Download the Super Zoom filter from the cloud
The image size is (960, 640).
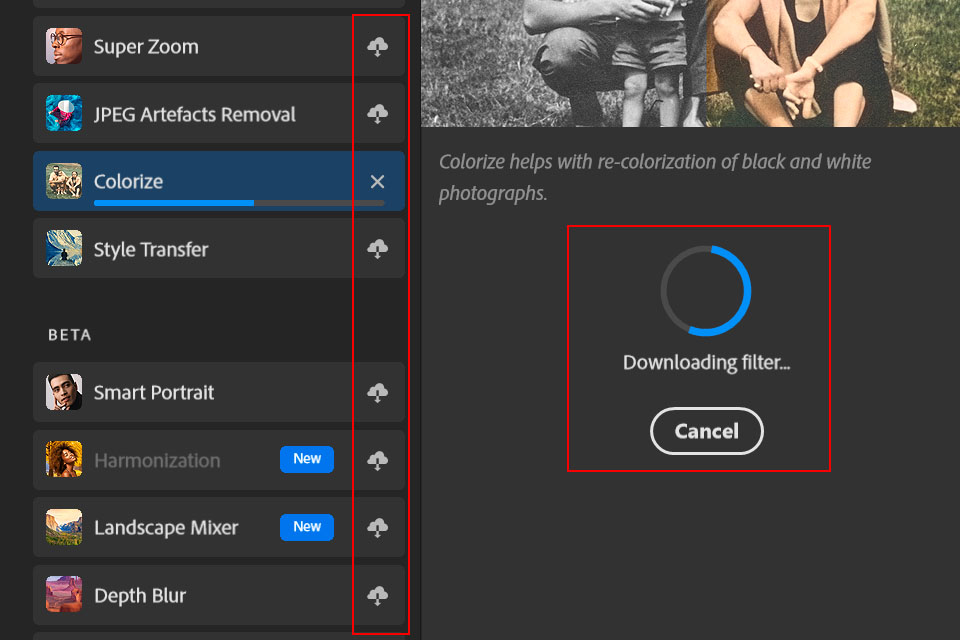[378, 47]
